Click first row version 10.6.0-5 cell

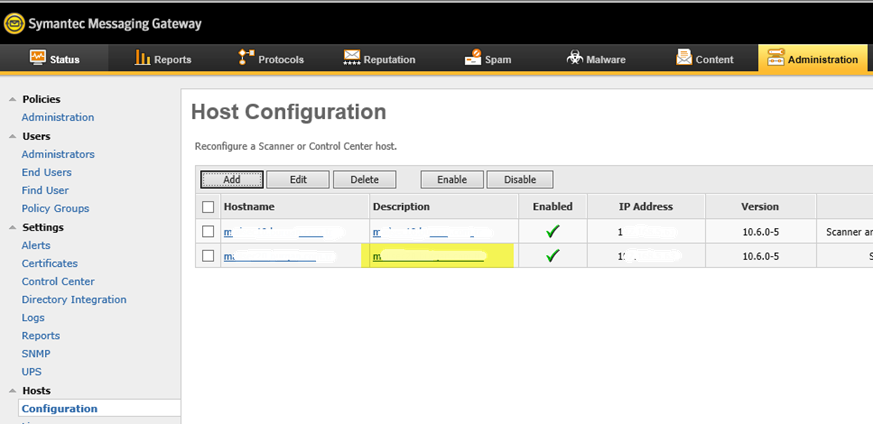[761, 232]
